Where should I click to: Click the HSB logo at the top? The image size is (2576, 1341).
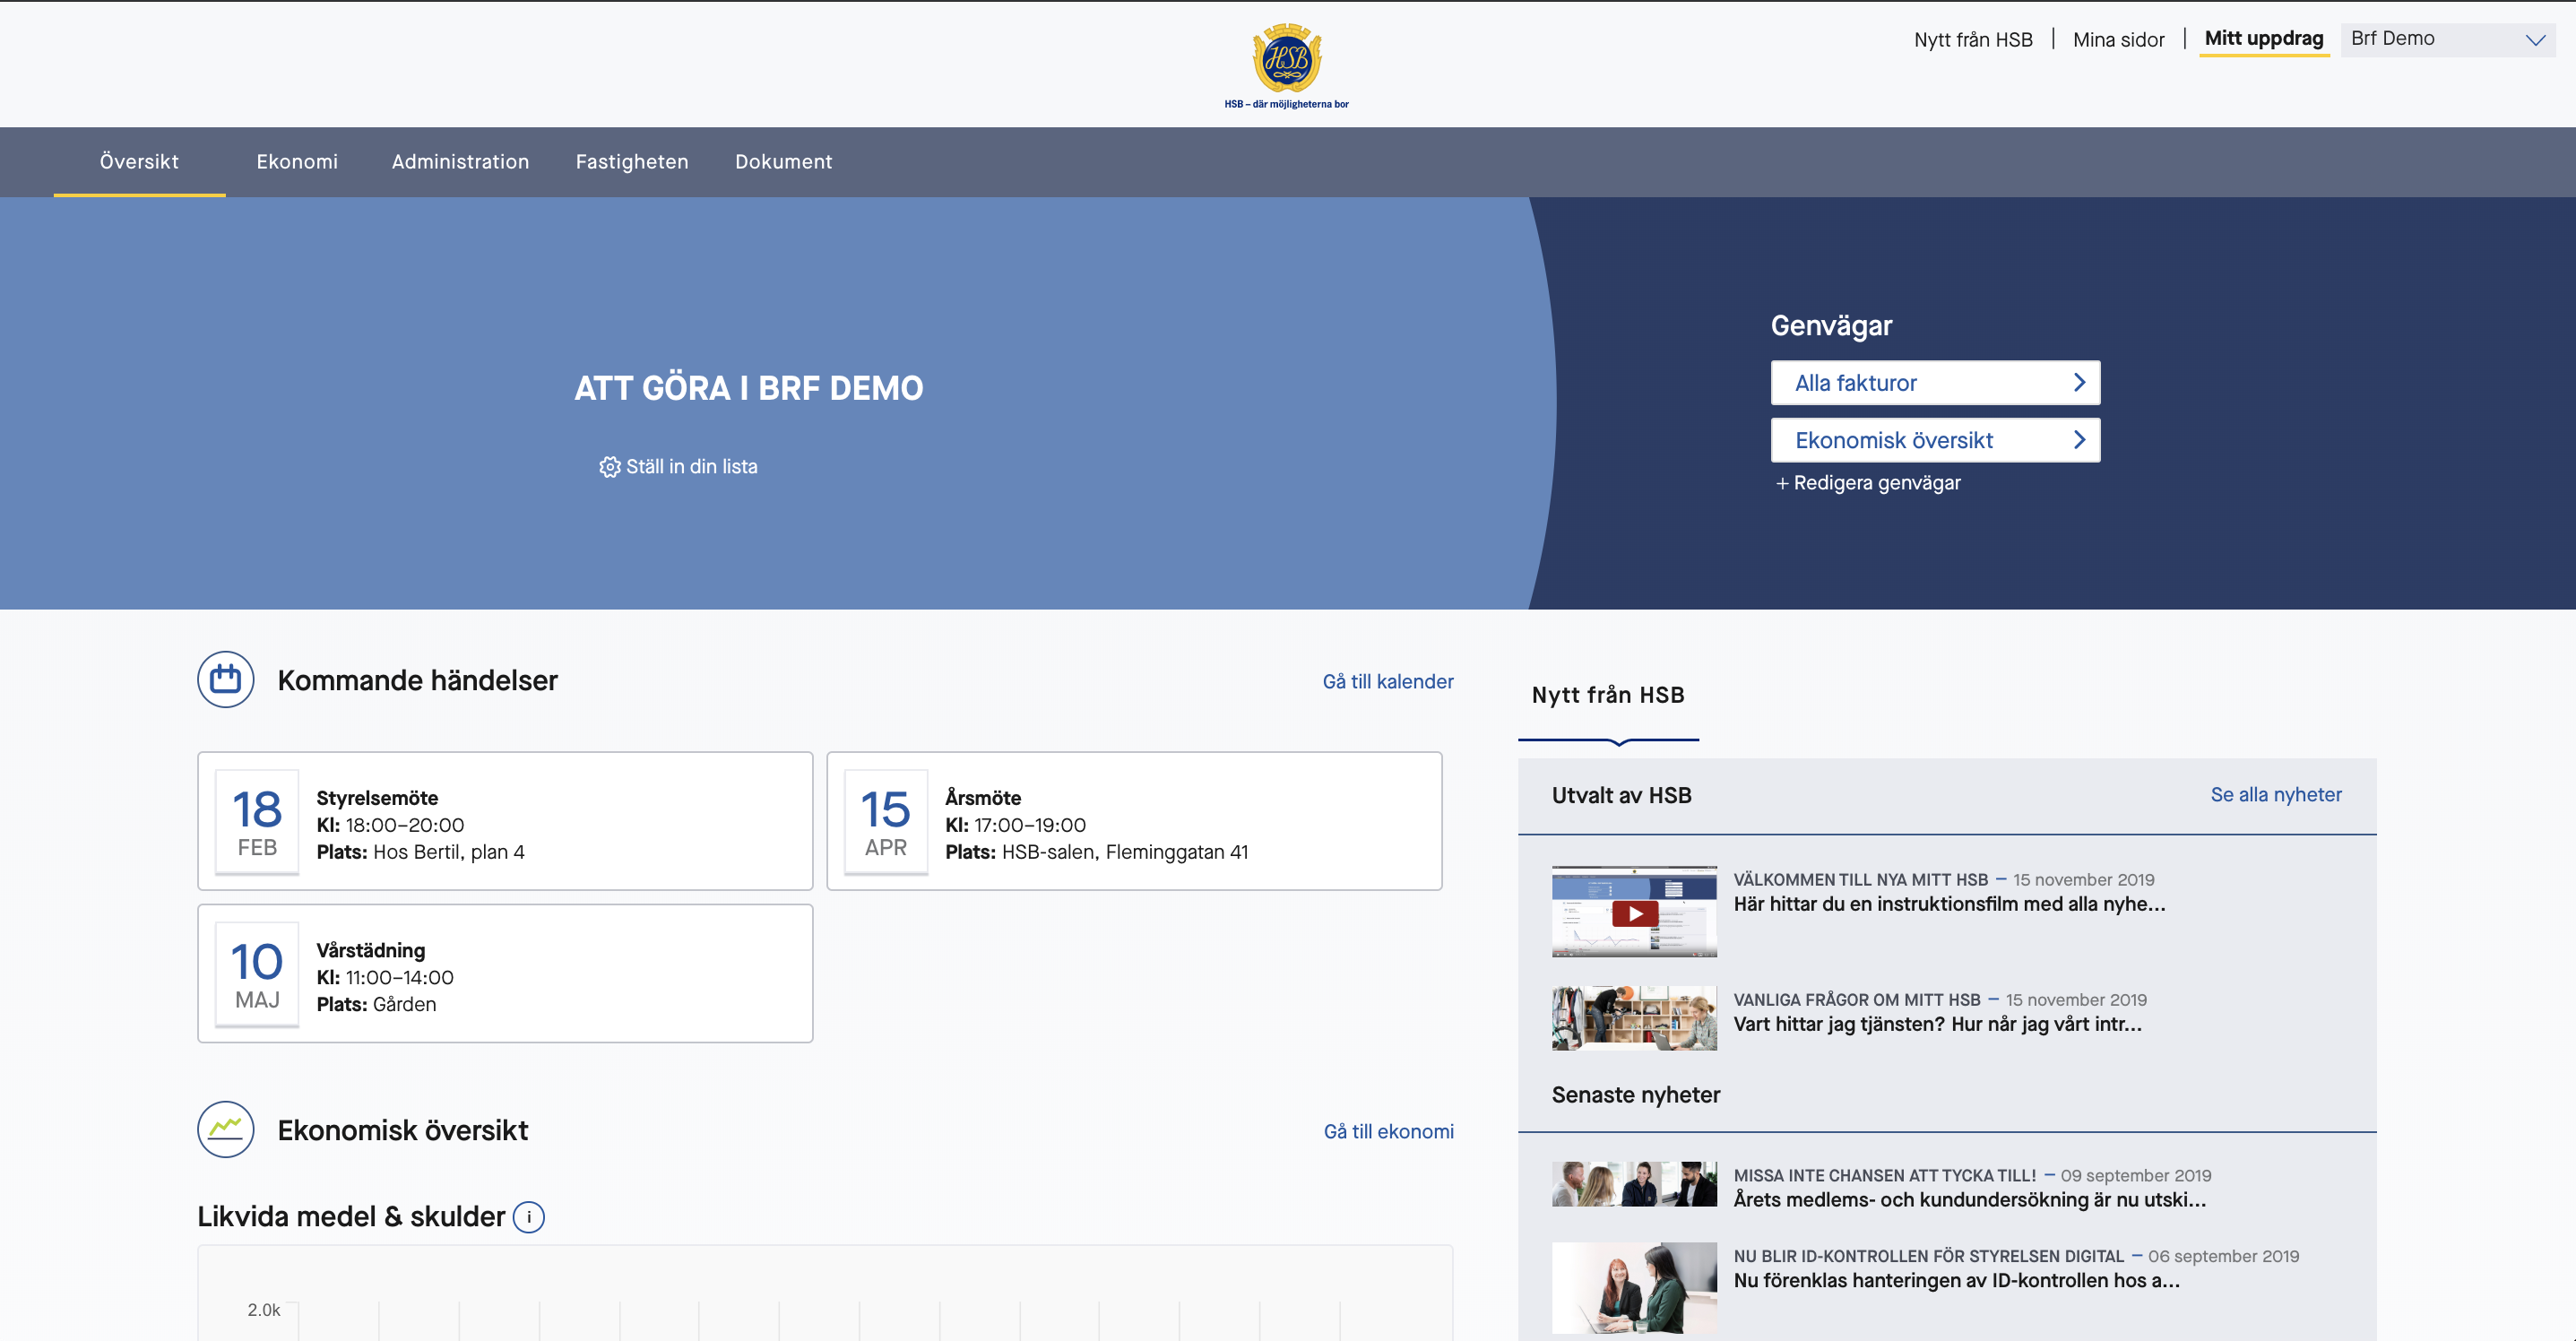(1287, 65)
